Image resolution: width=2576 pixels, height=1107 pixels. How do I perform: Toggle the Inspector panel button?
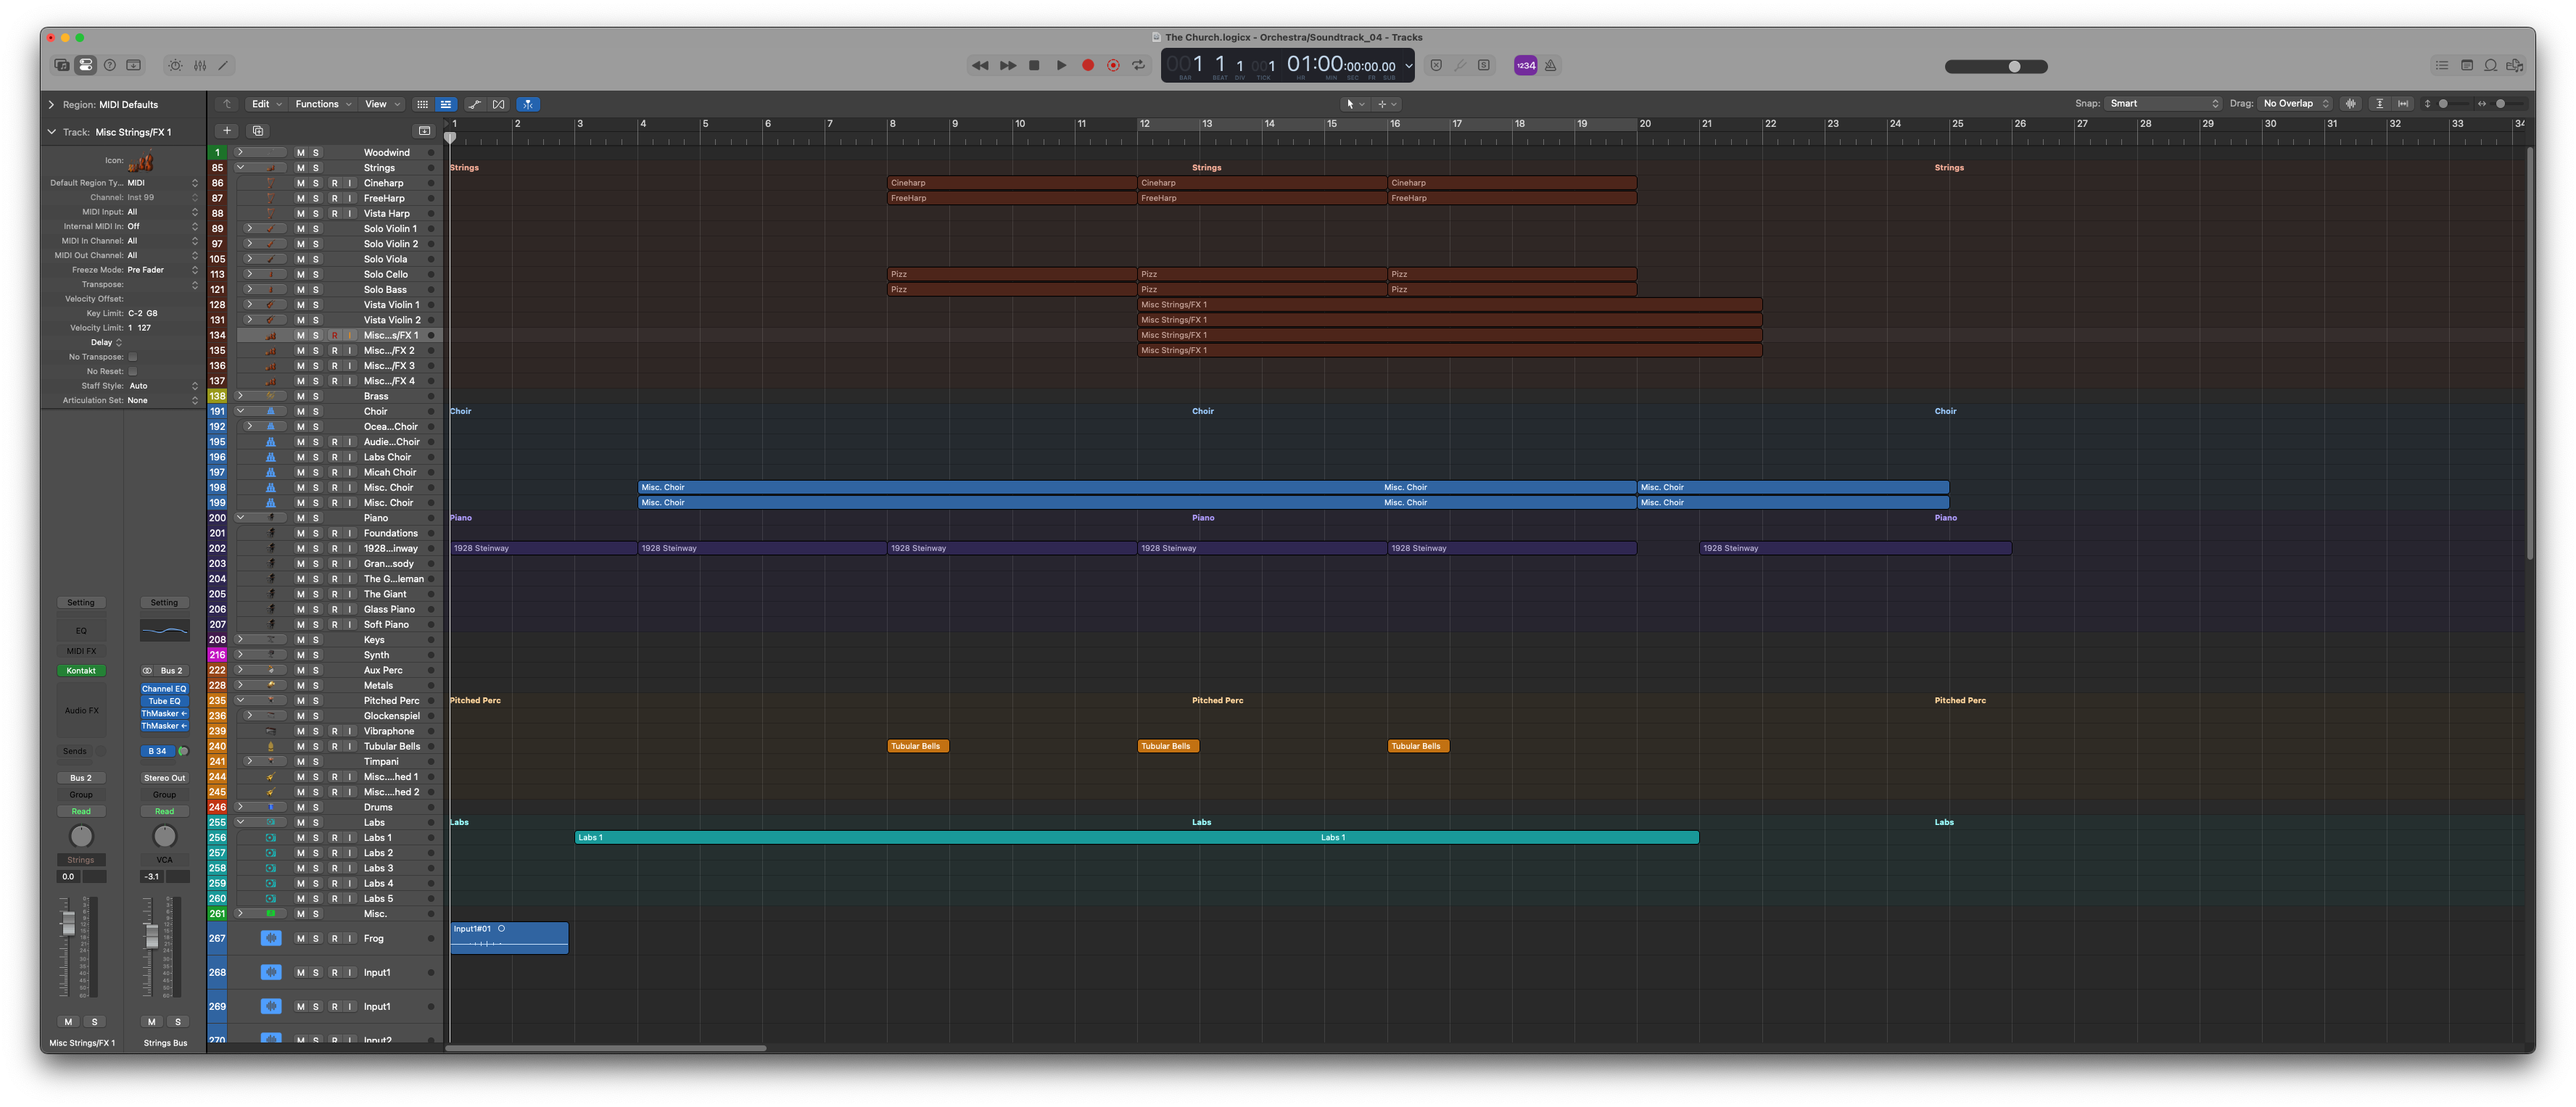[x=86, y=66]
